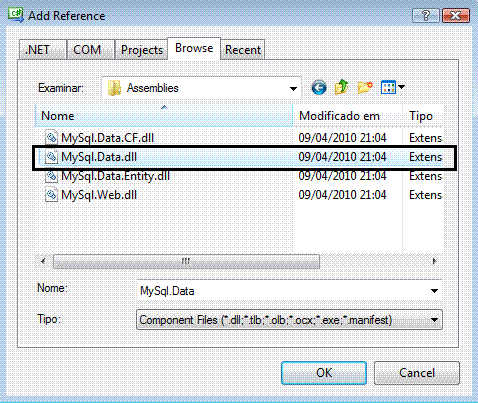This screenshot has height=403, width=478.
Task: Click the Nome filename input field
Action: (283, 291)
